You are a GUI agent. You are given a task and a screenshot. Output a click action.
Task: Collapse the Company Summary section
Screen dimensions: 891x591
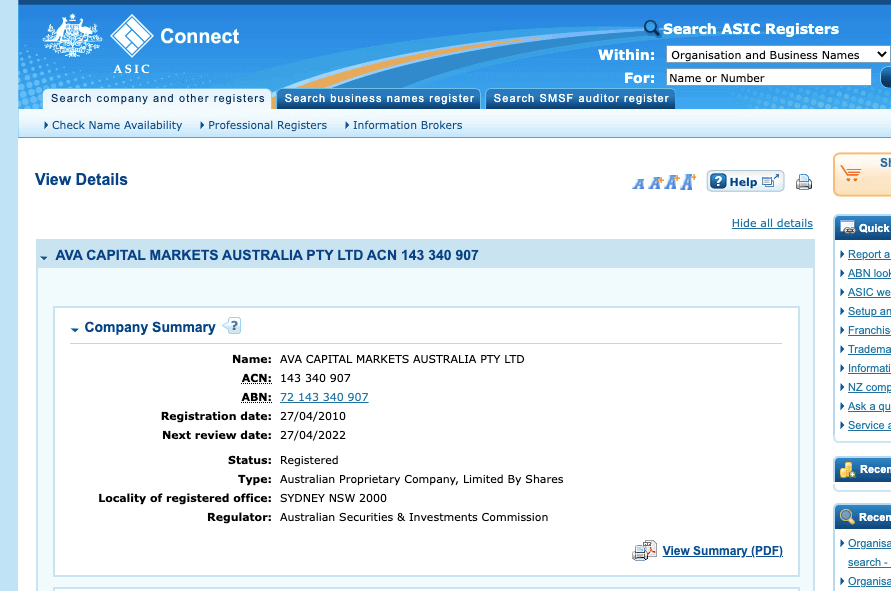click(74, 329)
